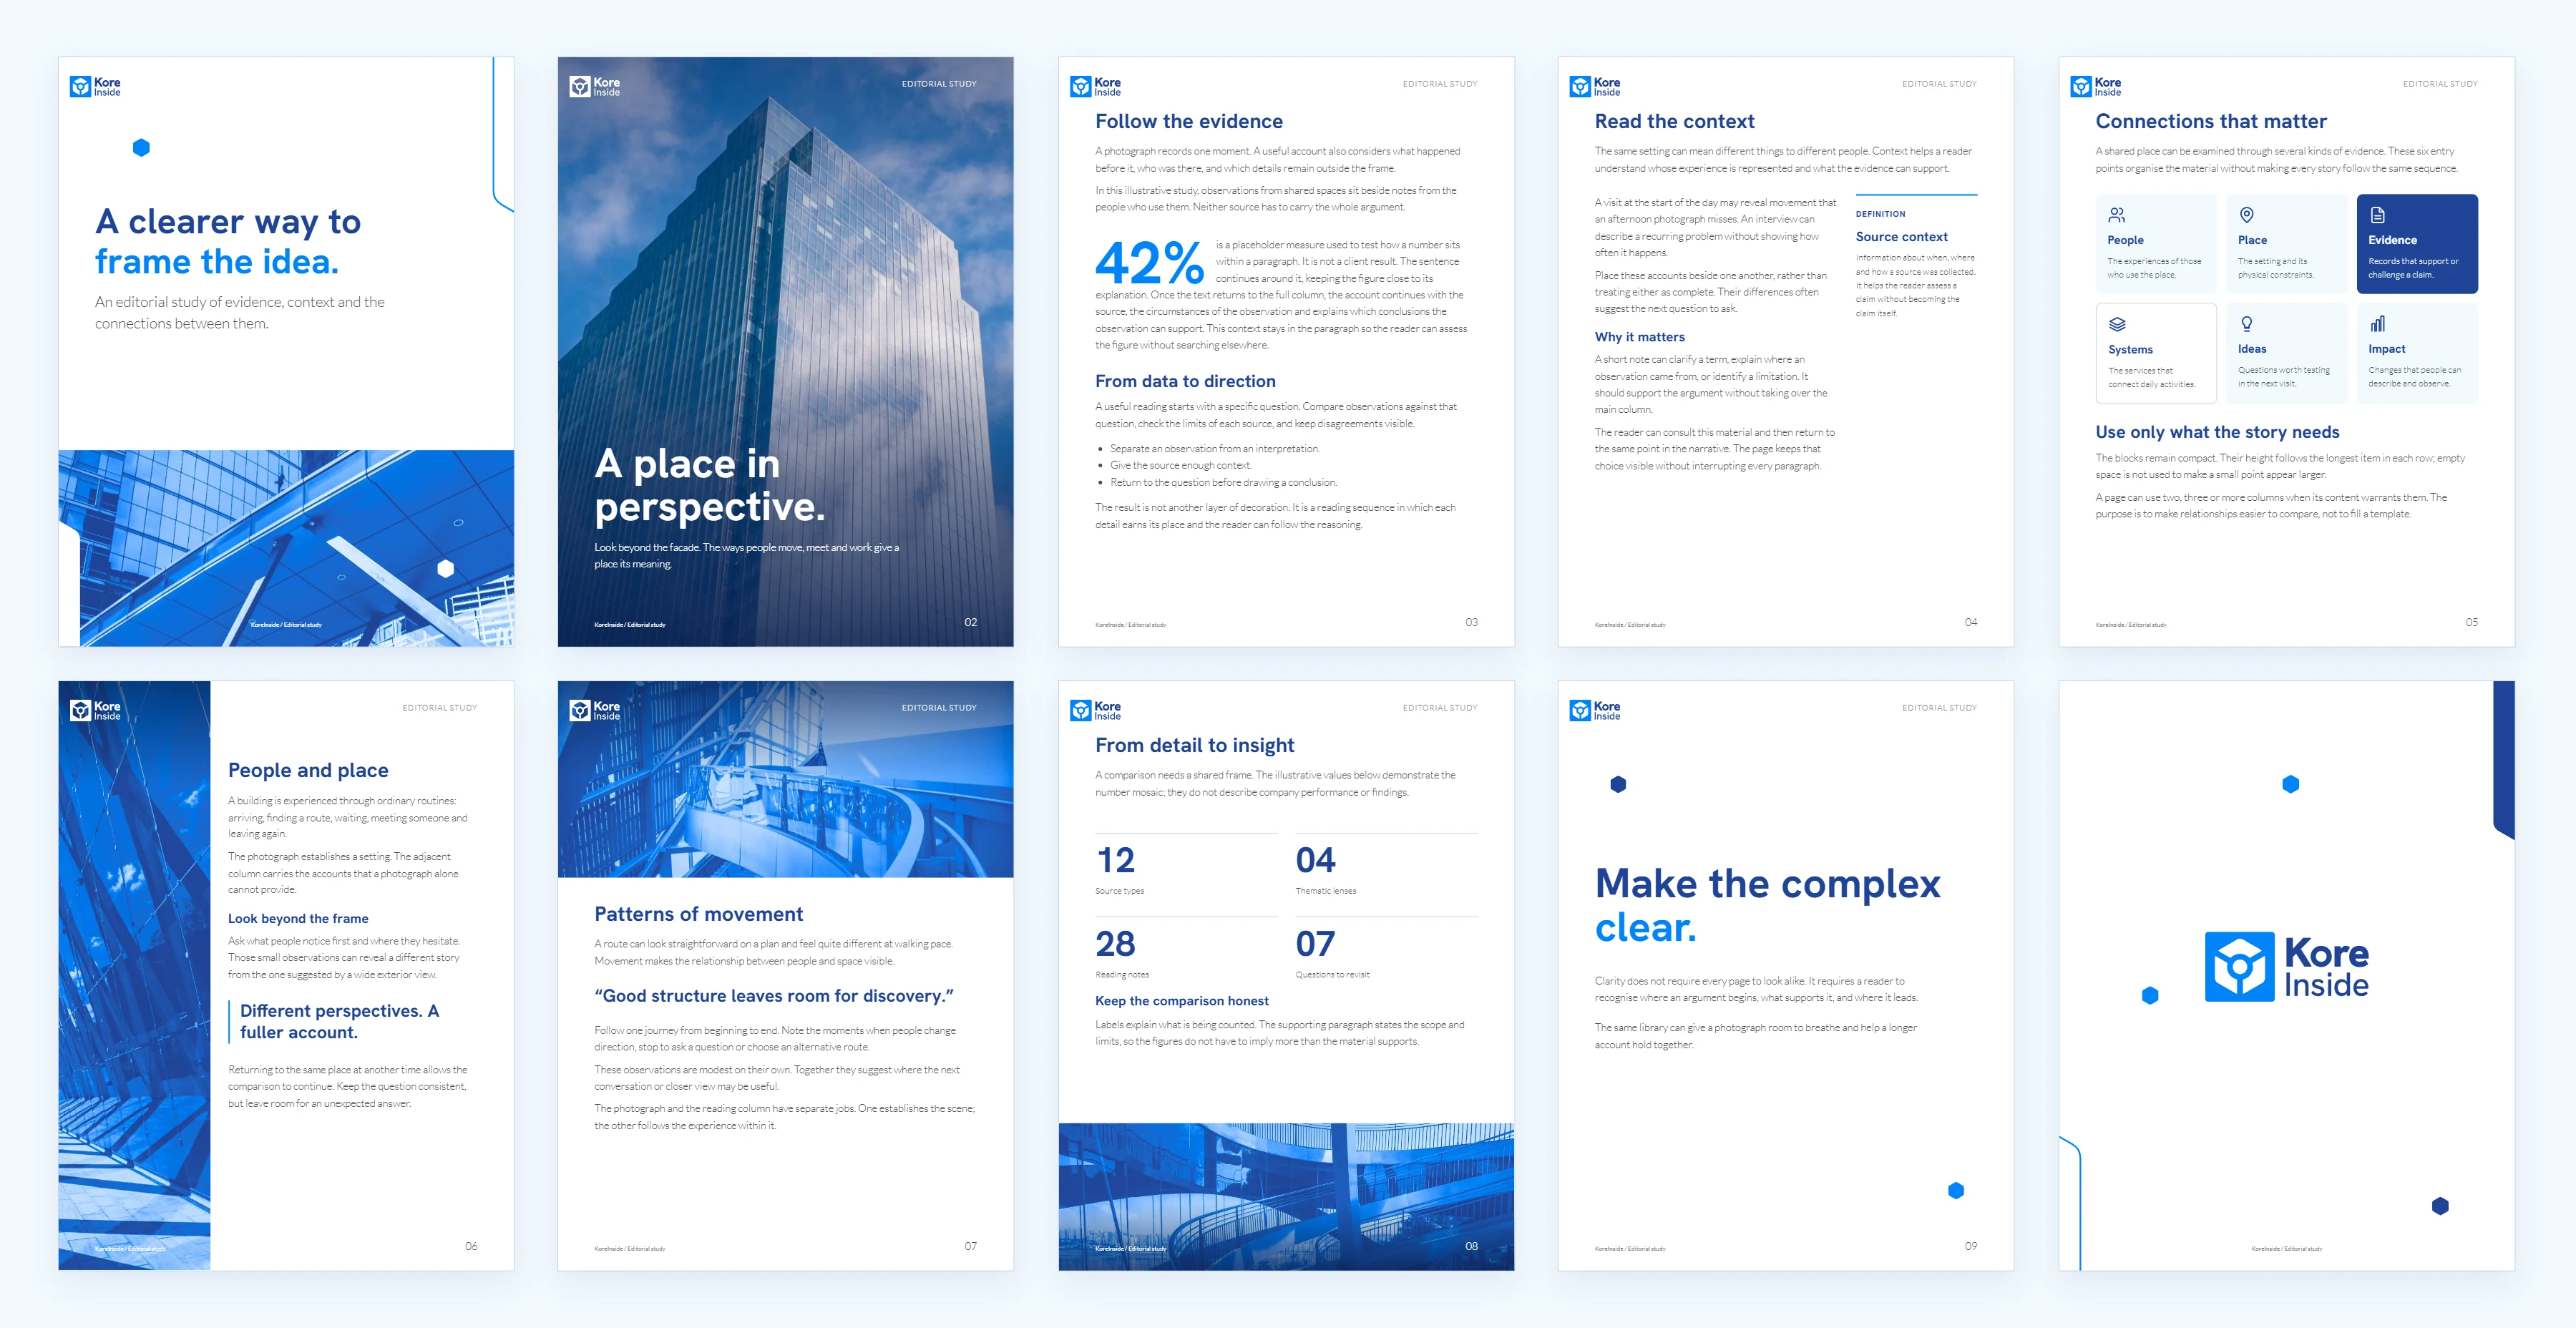Click the Evidence document icon on the dark card
This screenshot has height=1328, width=2576.
click(2377, 215)
